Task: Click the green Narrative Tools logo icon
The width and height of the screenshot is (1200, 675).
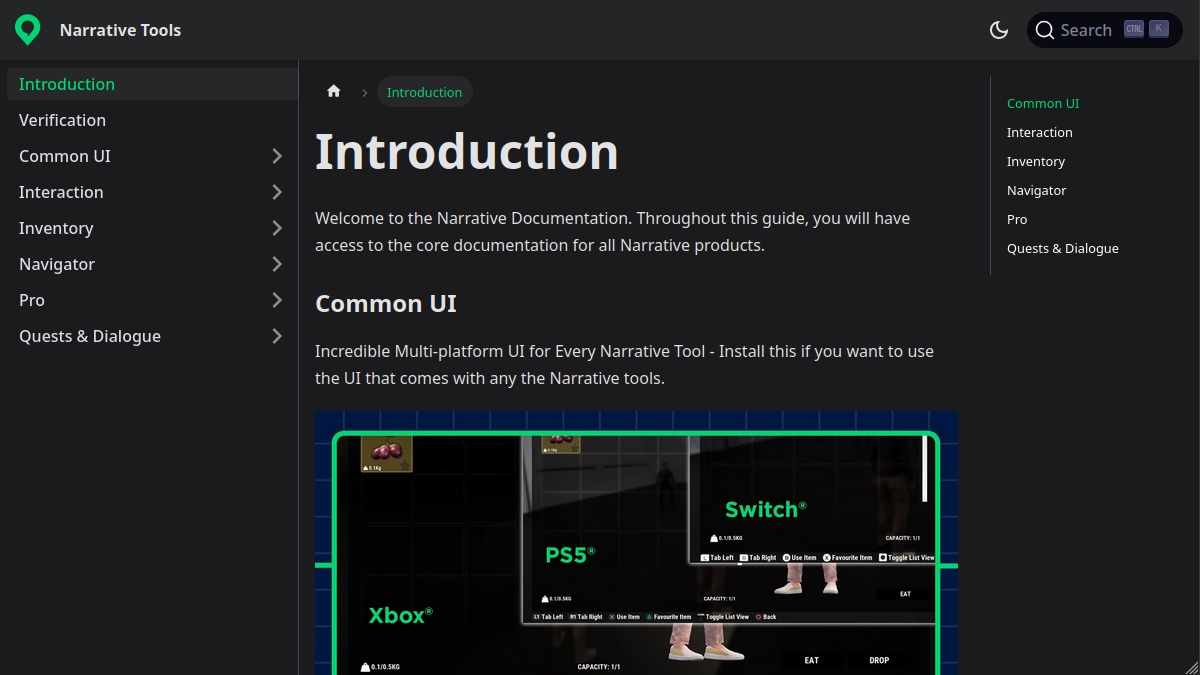Action: (28, 30)
